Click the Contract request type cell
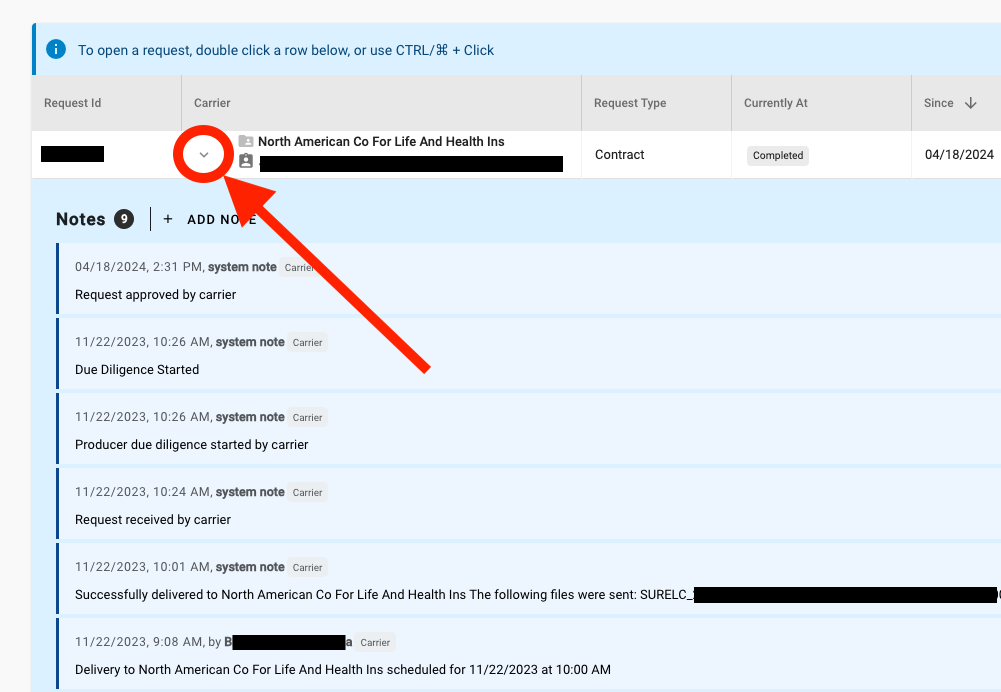This screenshot has height=692, width=1001. click(x=619, y=154)
